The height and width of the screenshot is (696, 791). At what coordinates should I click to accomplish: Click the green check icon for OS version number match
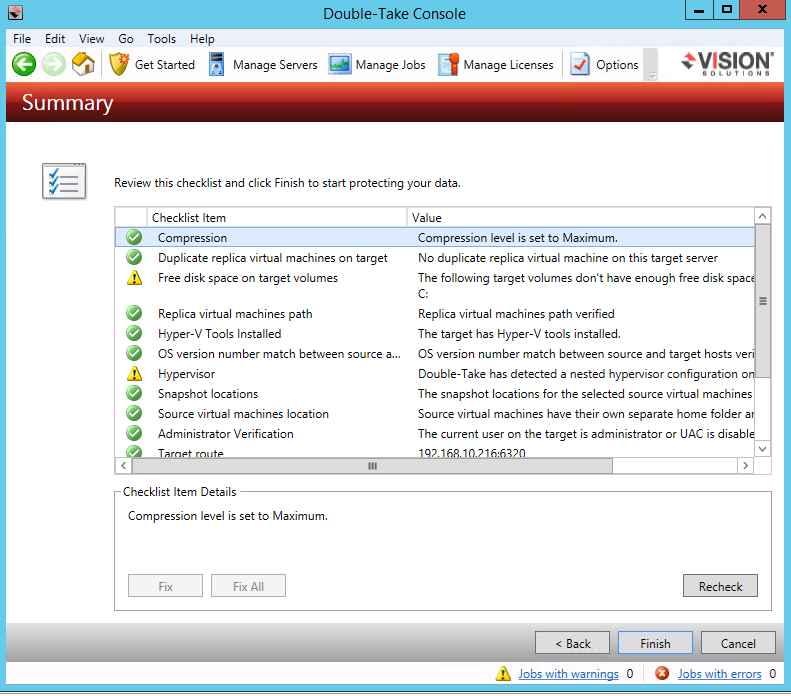[134, 353]
